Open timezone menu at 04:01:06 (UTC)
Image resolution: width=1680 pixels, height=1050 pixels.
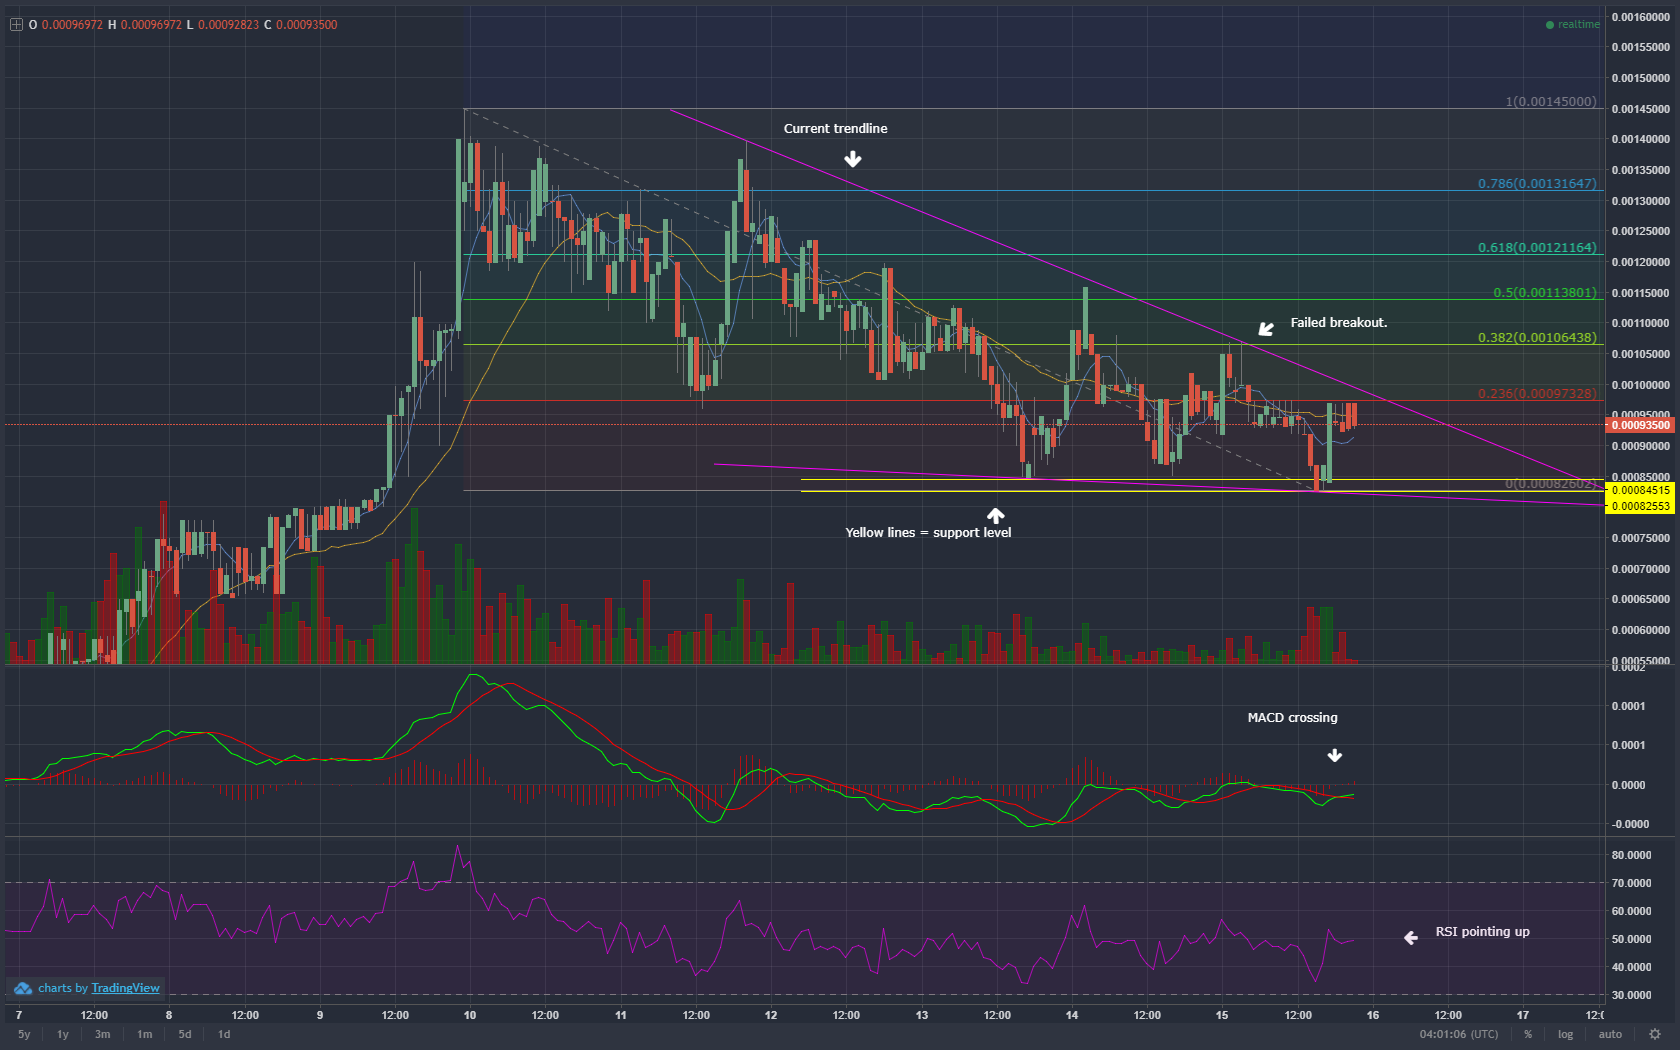tap(1459, 1034)
